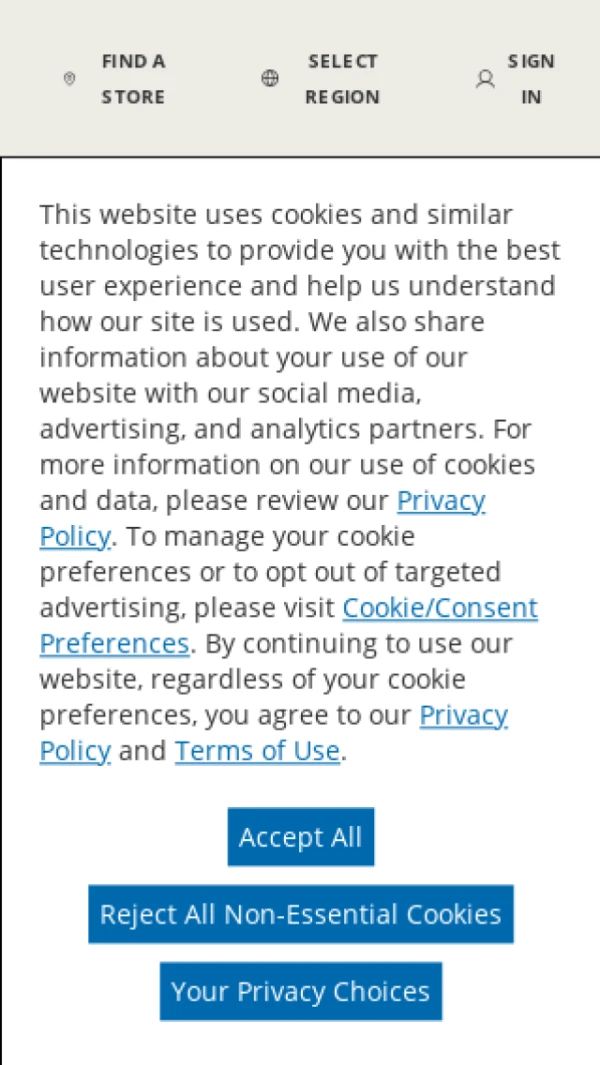This screenshot has width=600, height=1065.
Task: Open Privacy link after "you agree to our"
Action: (x=463, y=715)
